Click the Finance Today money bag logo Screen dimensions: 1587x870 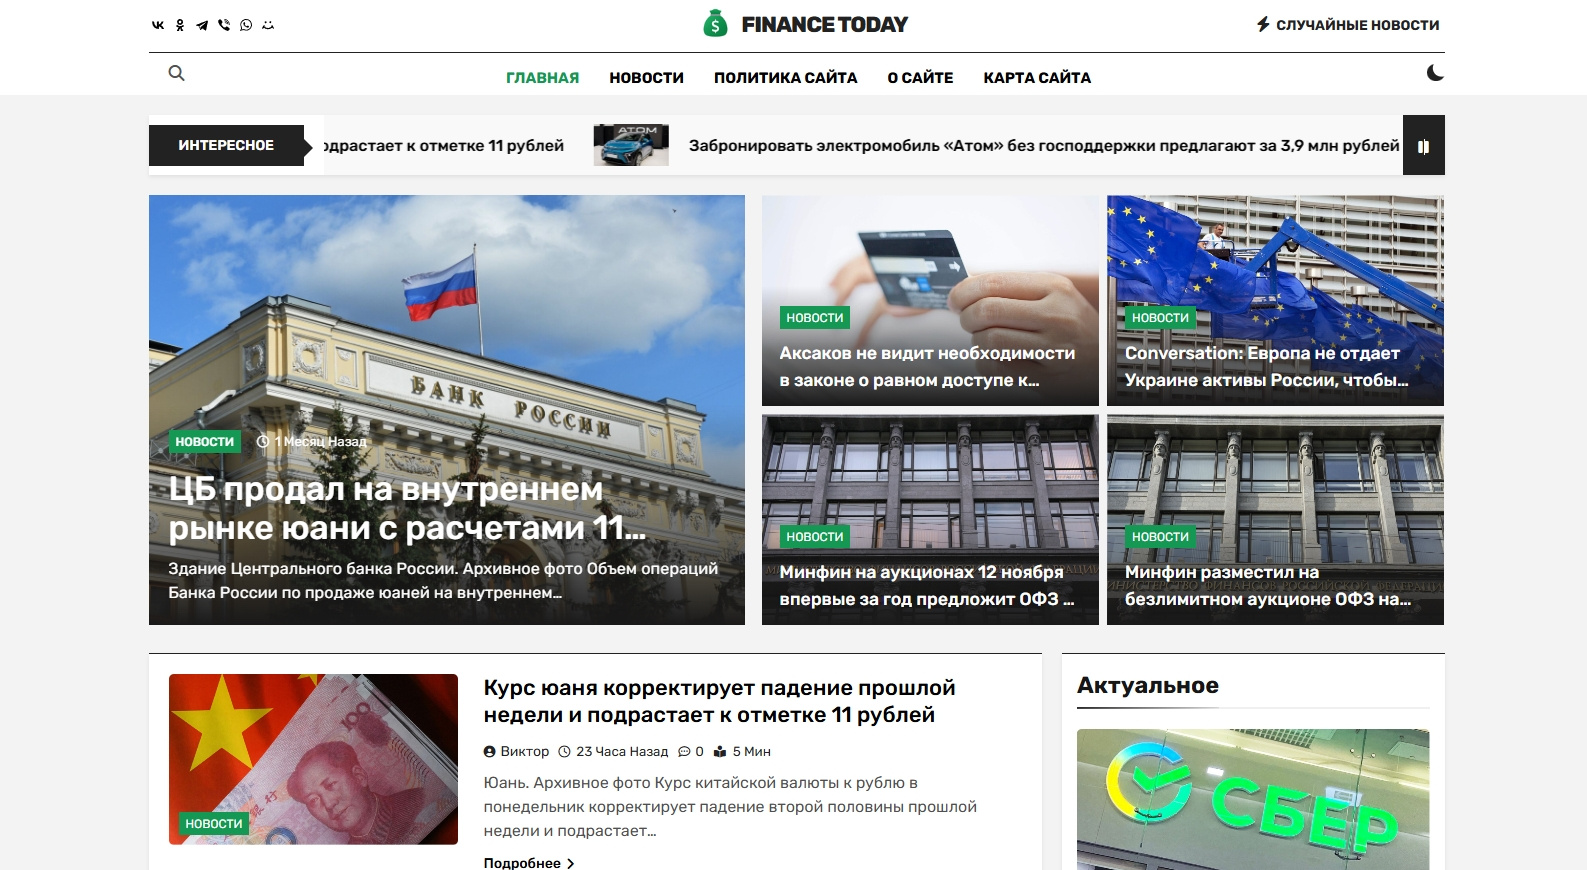(x=715, y=23)
